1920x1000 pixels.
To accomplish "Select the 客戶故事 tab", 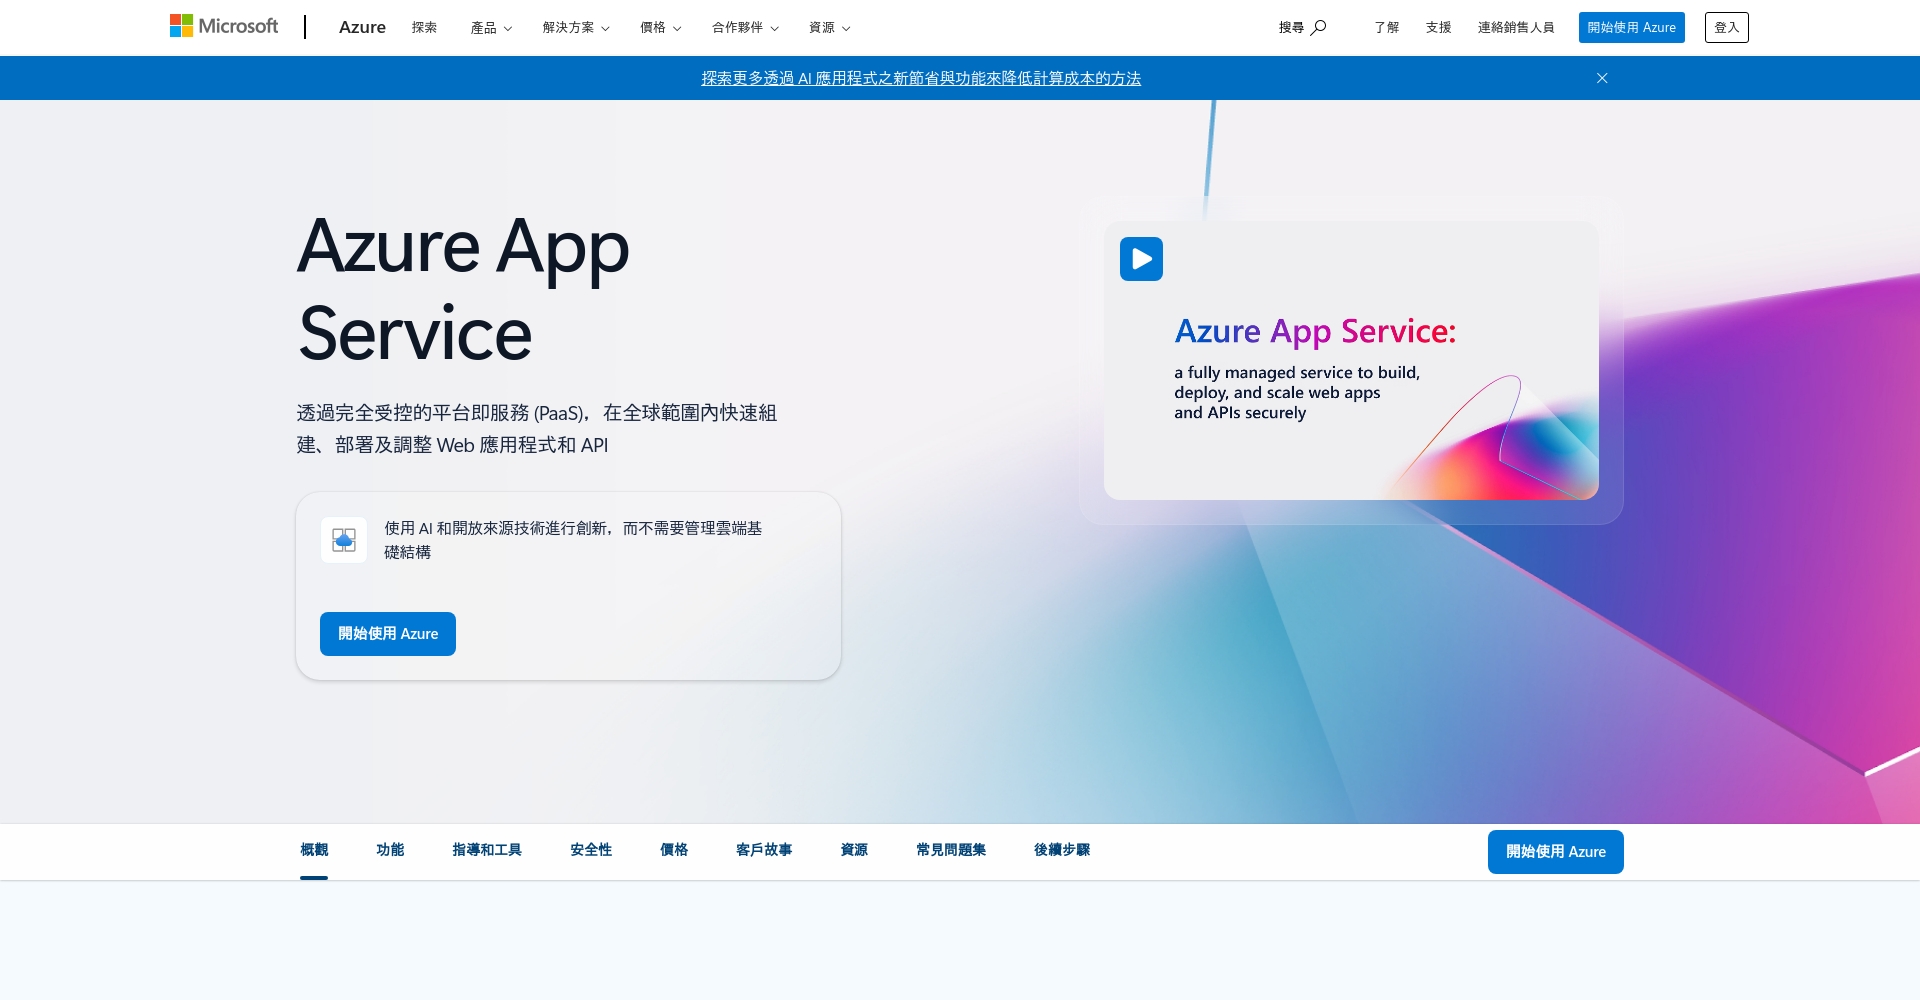I will click(764, 850).
